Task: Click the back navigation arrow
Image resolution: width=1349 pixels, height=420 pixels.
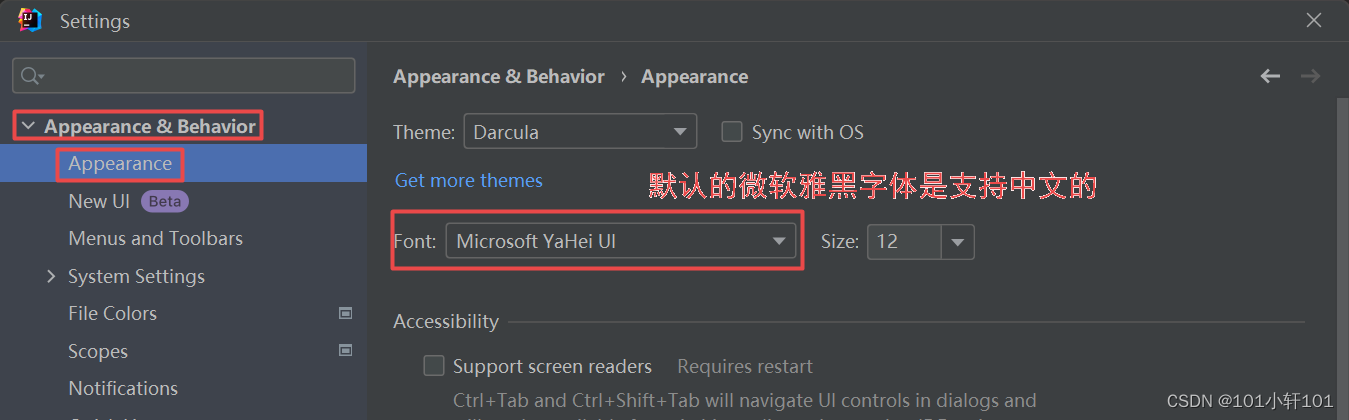Action: click(x=1270, y=77)
